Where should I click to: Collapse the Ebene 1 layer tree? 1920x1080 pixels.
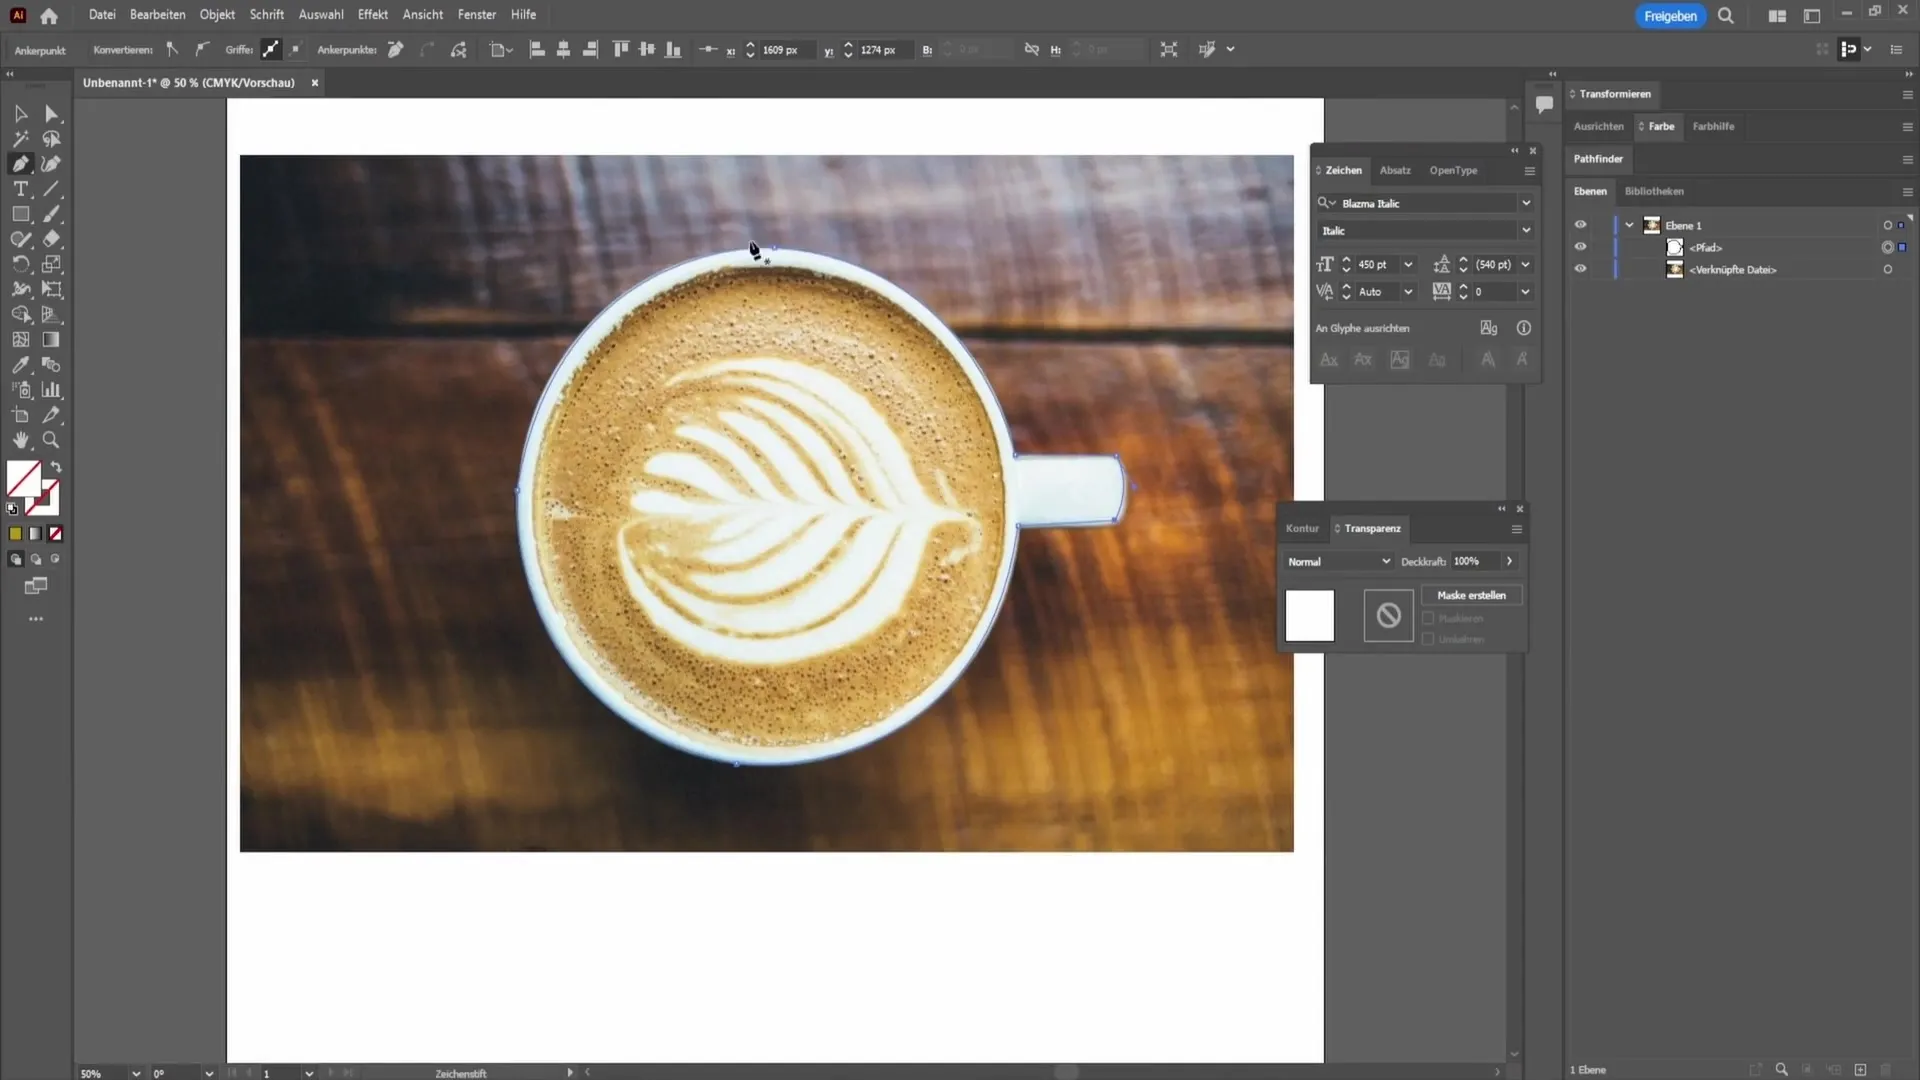click(x=1630, y=225)
